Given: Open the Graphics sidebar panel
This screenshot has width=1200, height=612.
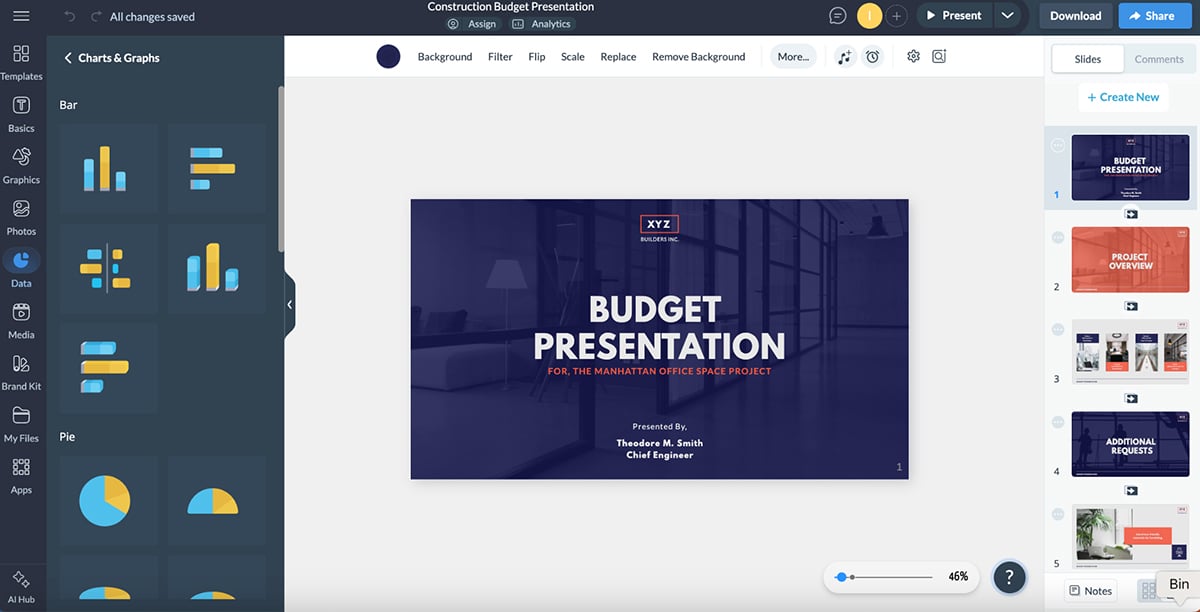Looking at the screenshot, I should pyautogui.click(x=21, y=165).
